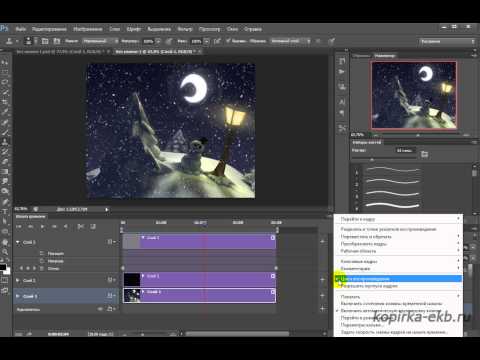This screenshot has height=360, width=480.
Task: Collapse the expanded top timeline layer
Action: coord(18,242)
